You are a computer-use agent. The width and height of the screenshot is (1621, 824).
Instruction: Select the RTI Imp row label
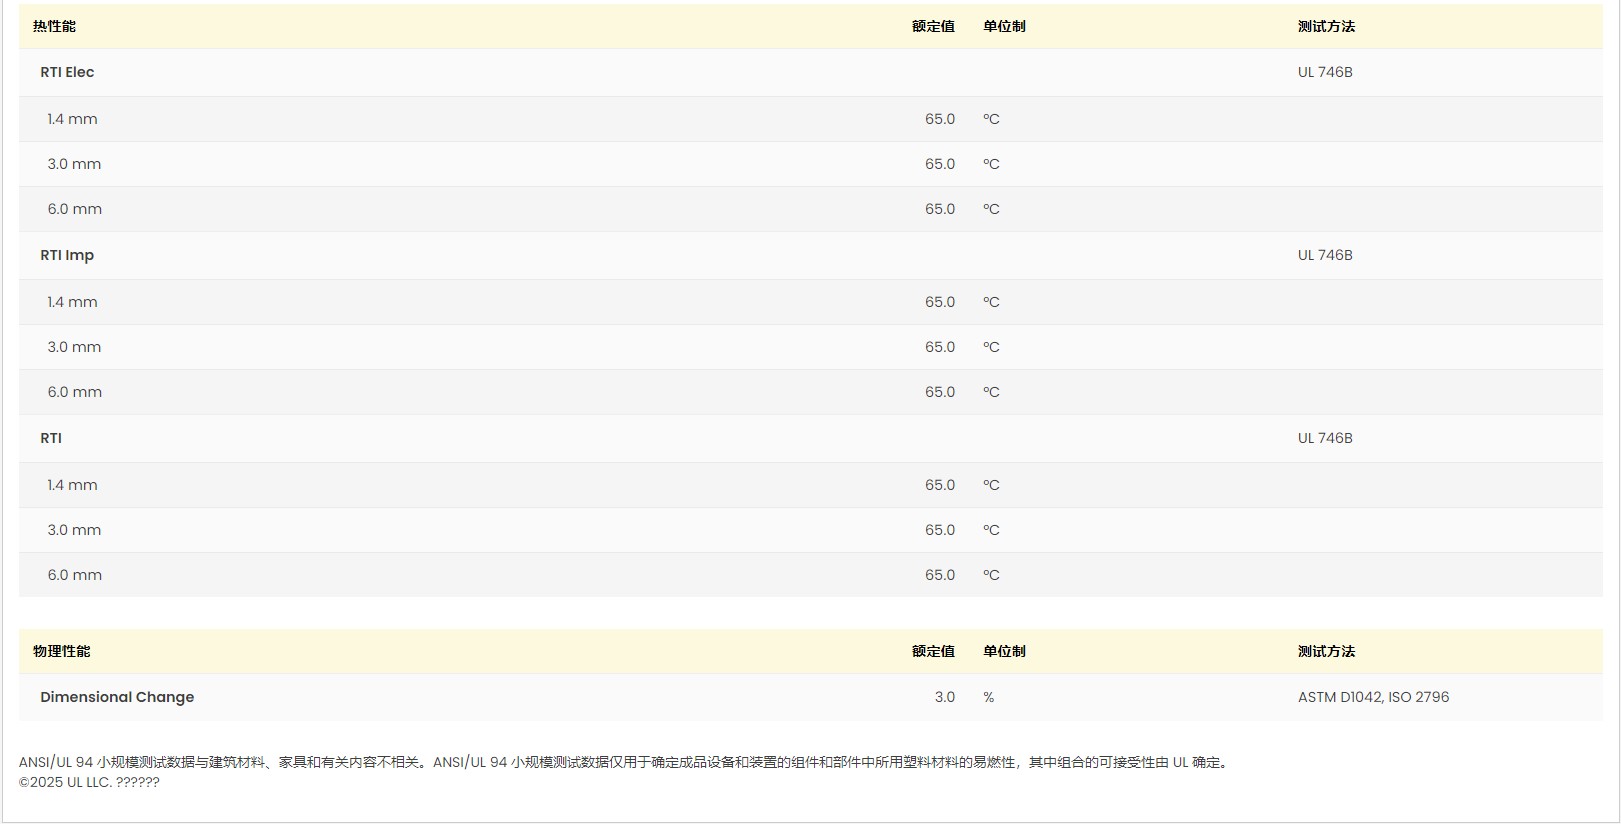coord(67,255)
